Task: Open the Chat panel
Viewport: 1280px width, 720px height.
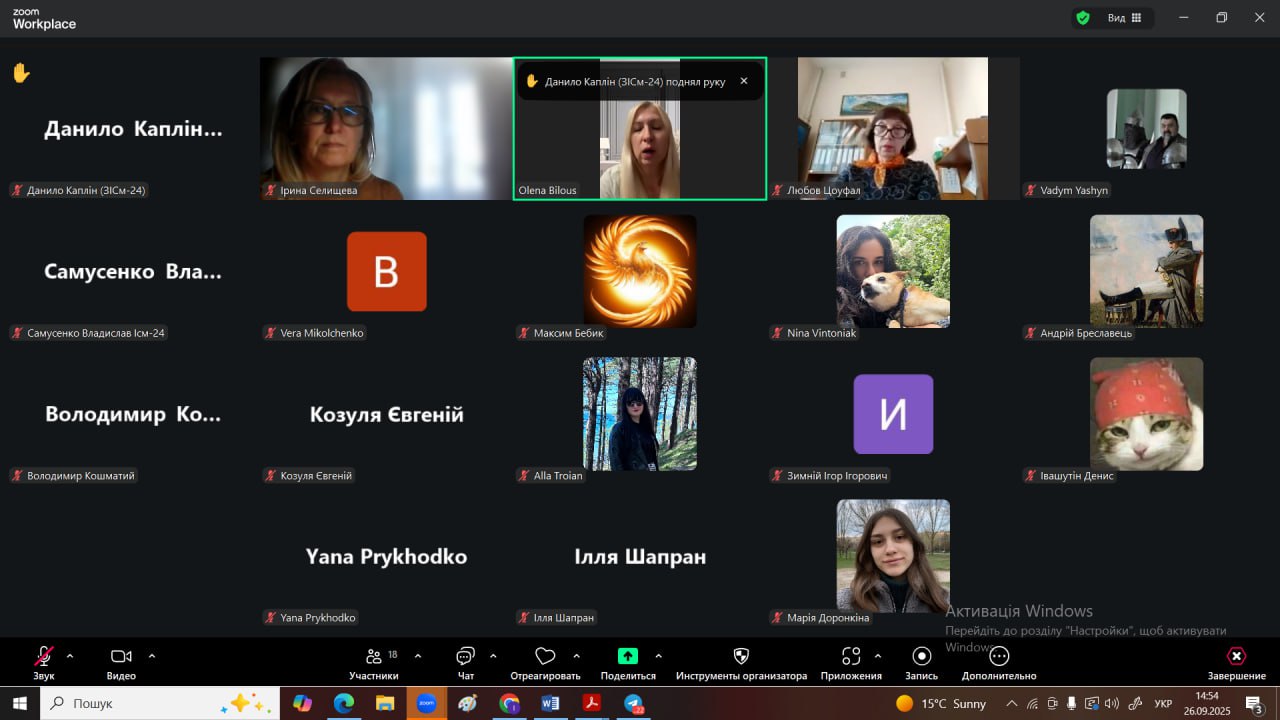Action: coord(465,657)
